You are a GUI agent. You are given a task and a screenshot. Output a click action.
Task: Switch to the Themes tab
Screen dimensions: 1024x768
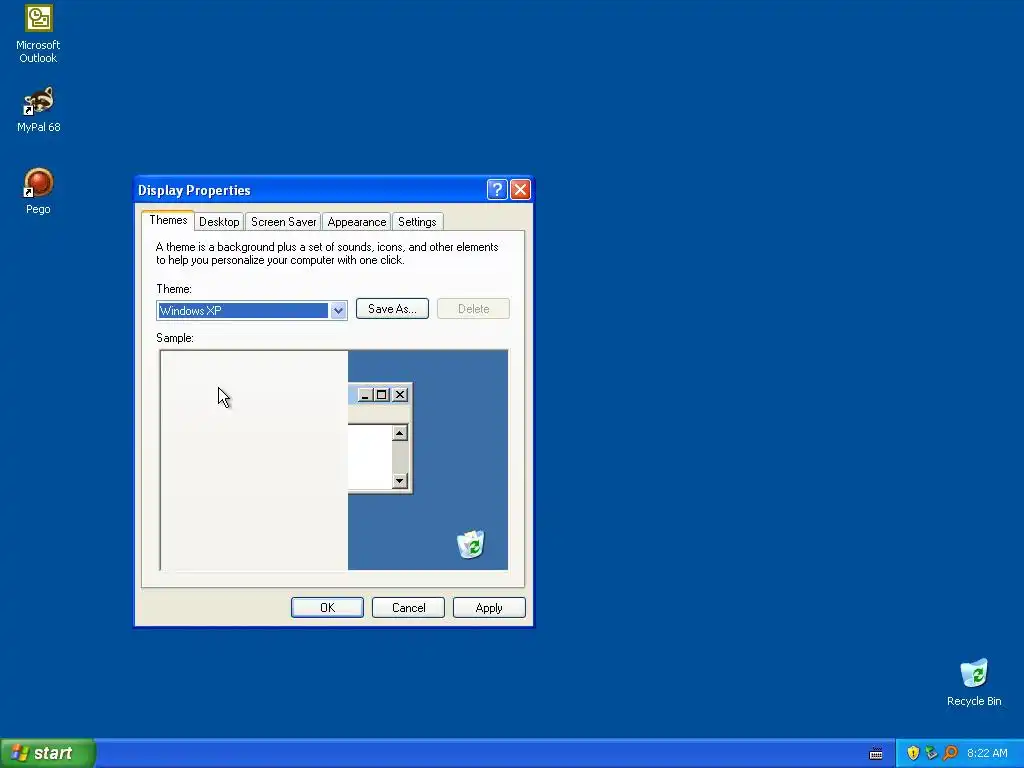168,220
